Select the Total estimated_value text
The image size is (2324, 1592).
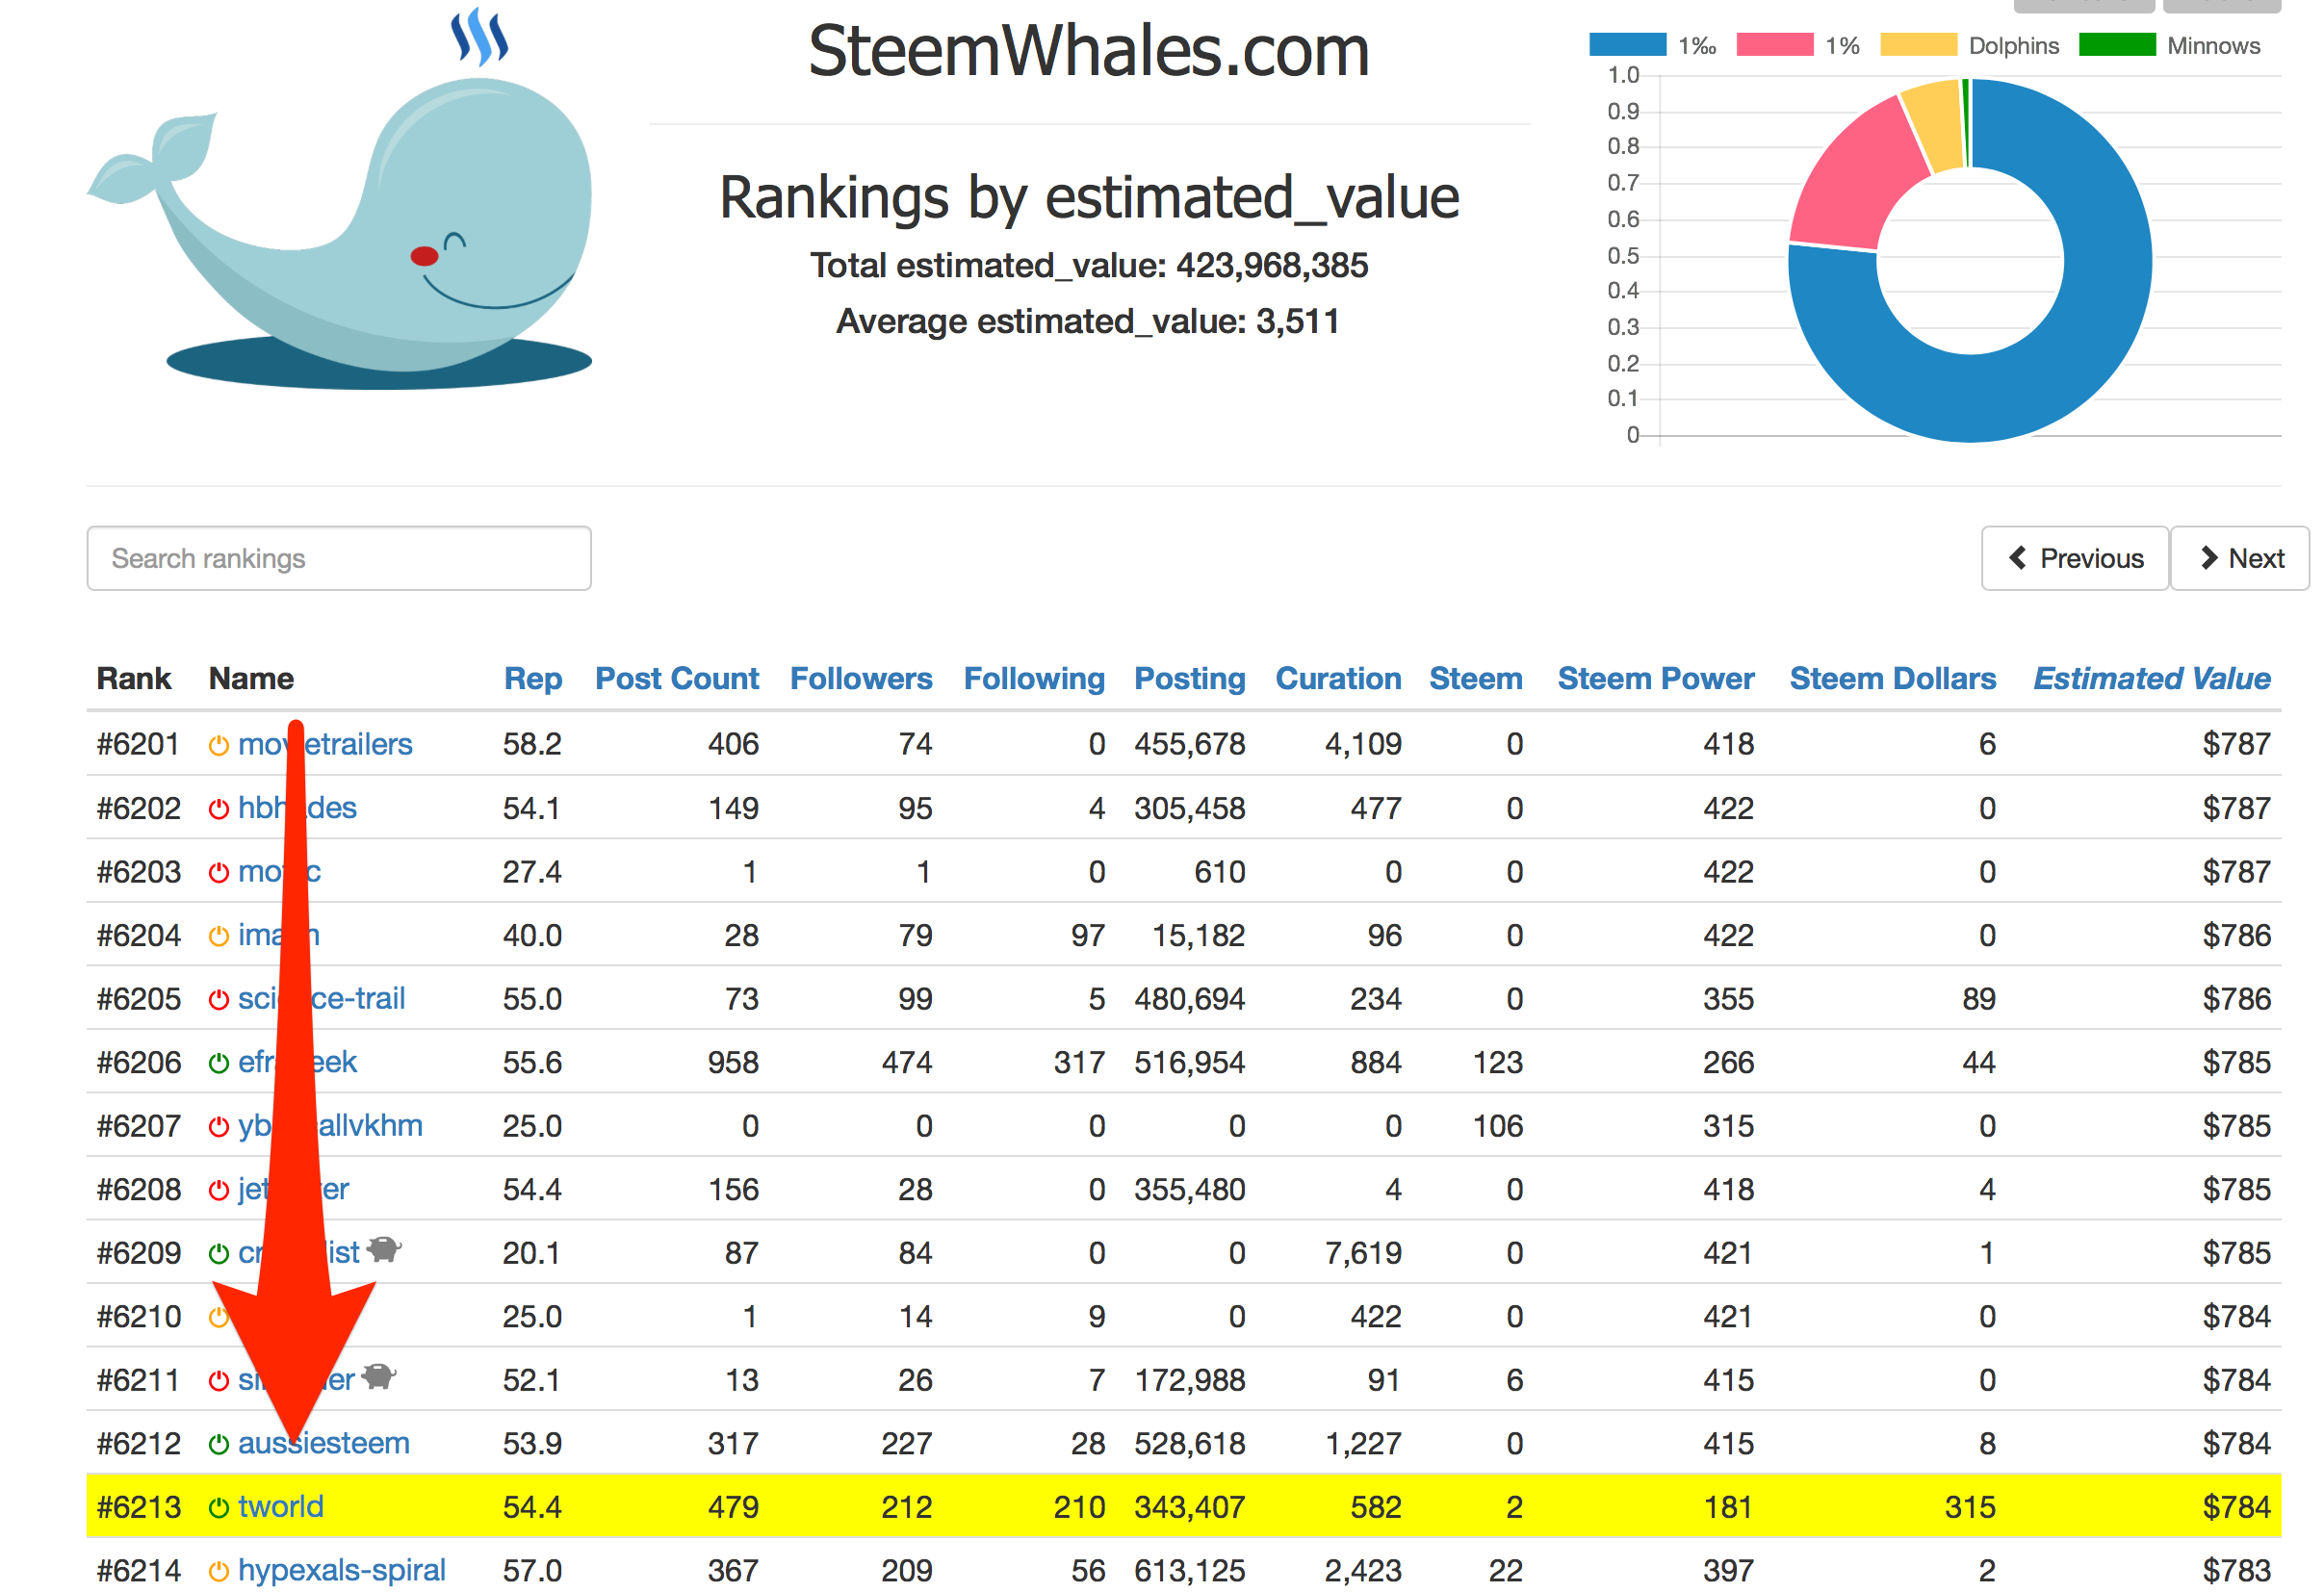1089,266
